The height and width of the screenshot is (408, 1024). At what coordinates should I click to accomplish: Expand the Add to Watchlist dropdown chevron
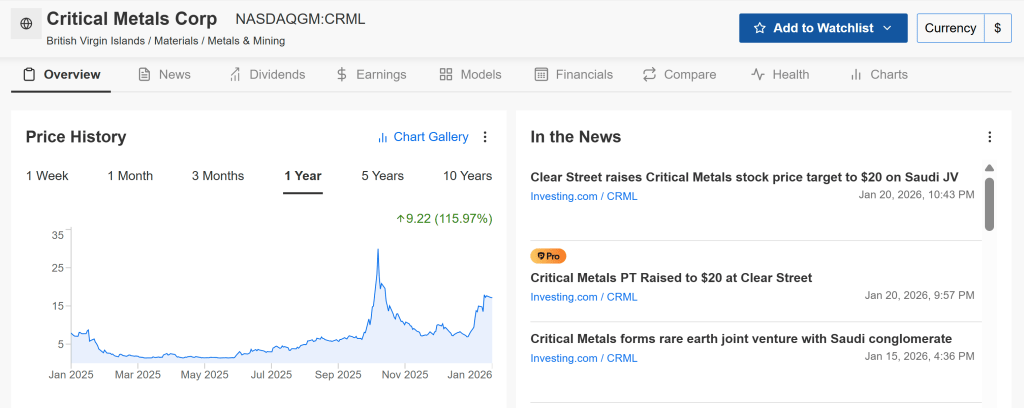click(x=887, y=28)
